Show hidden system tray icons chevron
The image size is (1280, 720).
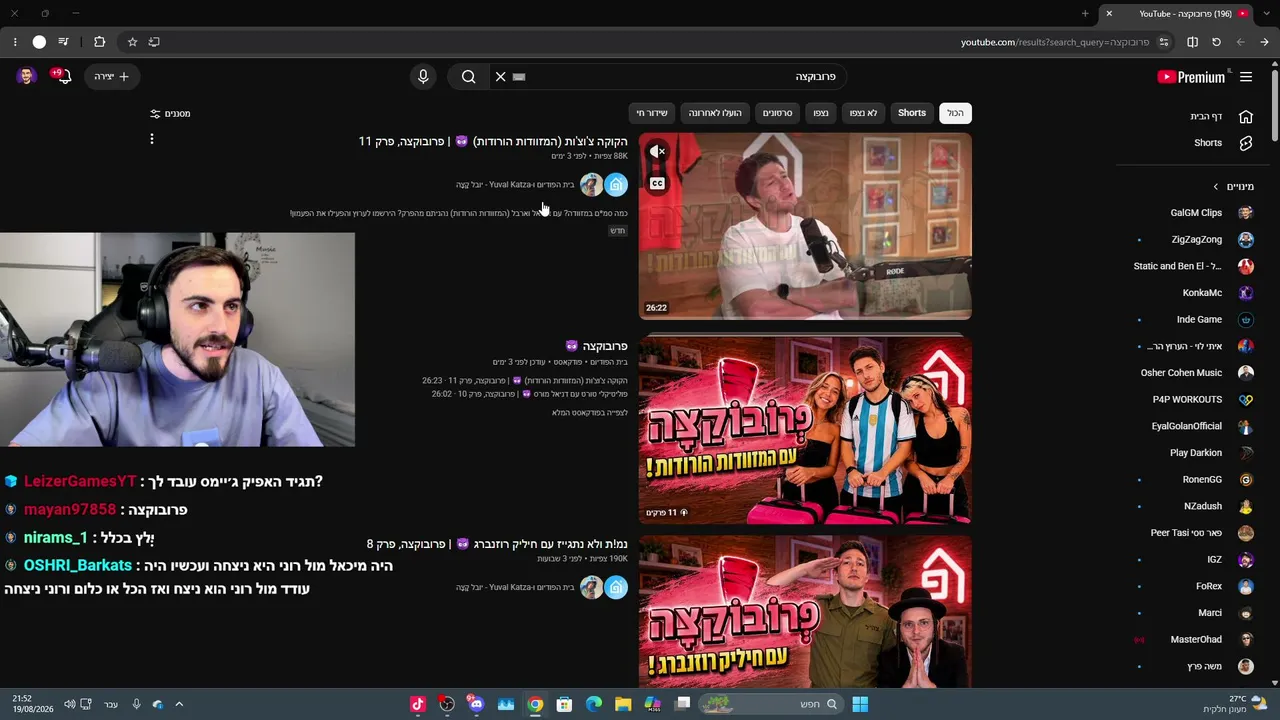(179, 704)
